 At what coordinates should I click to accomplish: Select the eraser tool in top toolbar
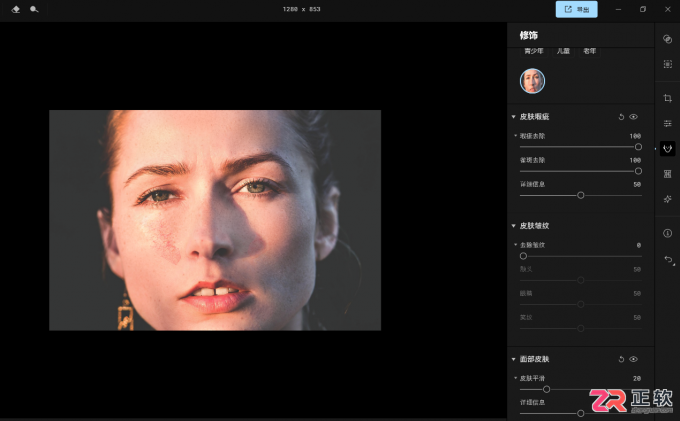(16, 9)
